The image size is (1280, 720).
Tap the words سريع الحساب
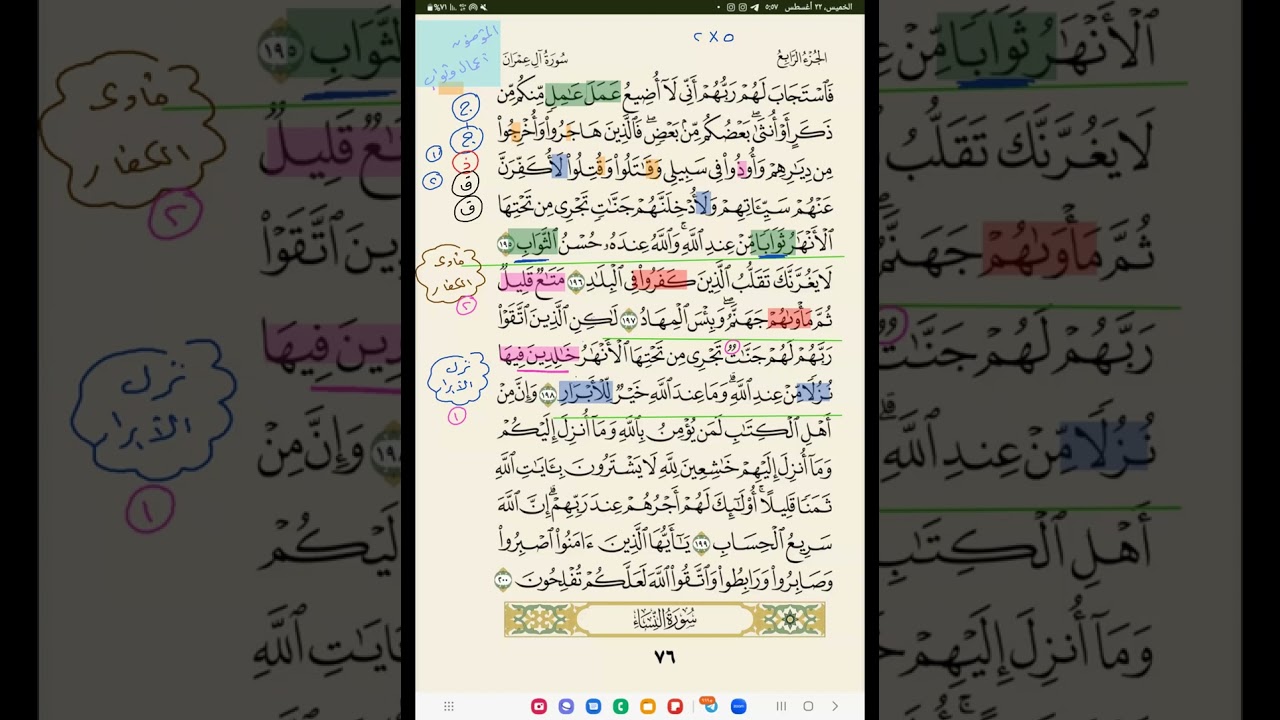[x=772, y=543]
